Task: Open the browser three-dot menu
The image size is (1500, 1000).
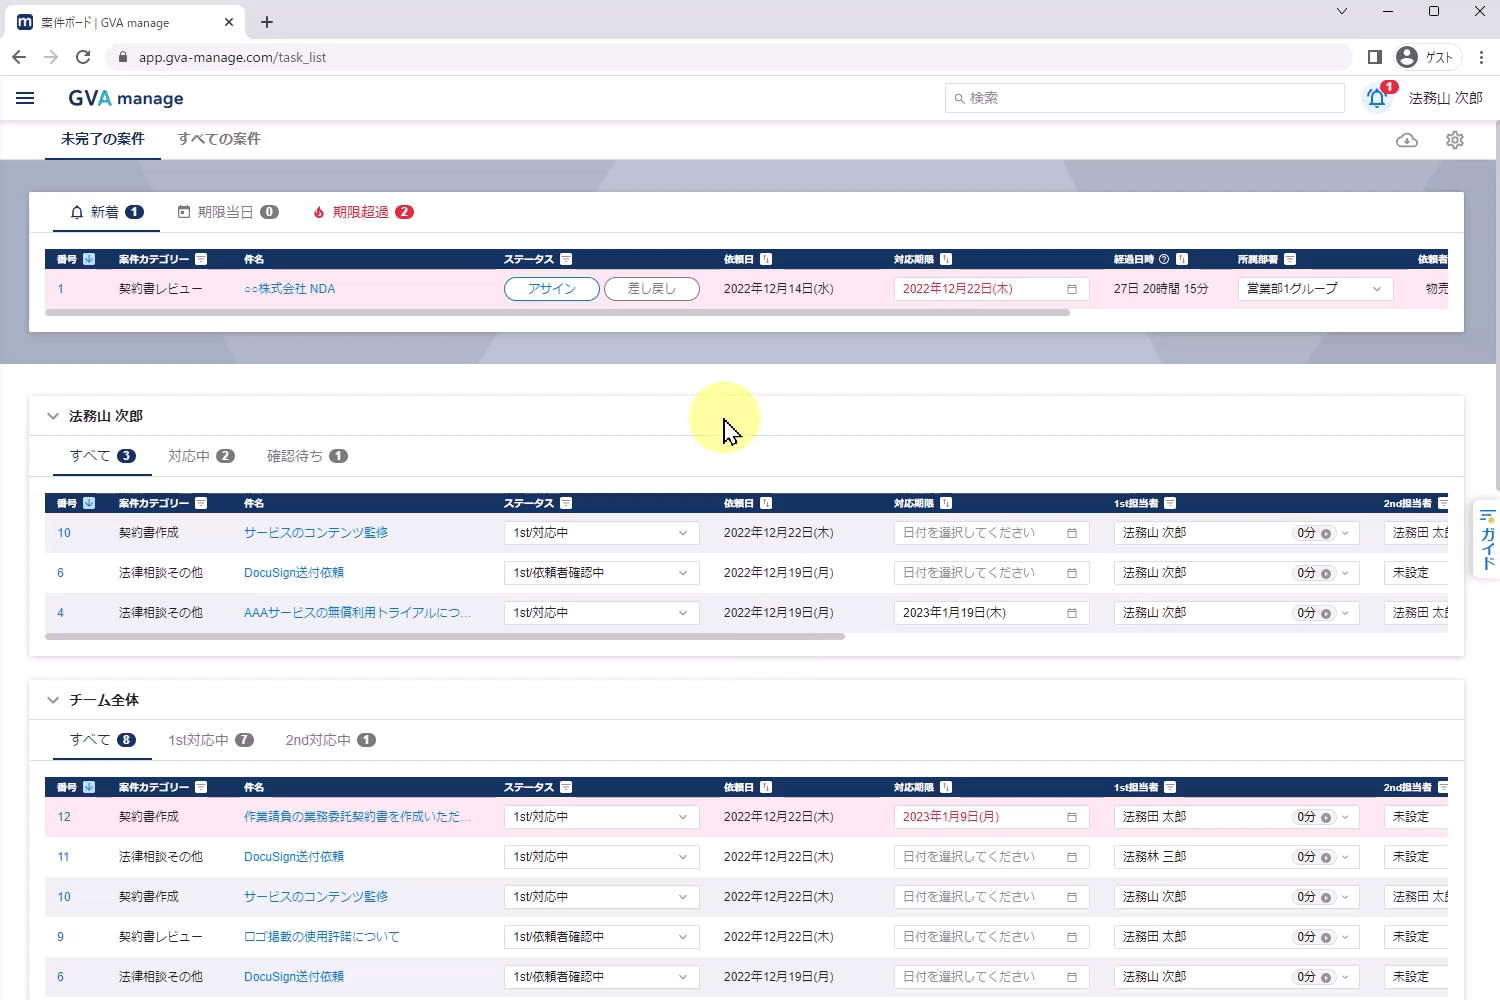Action: click(x=1481, y=57)
